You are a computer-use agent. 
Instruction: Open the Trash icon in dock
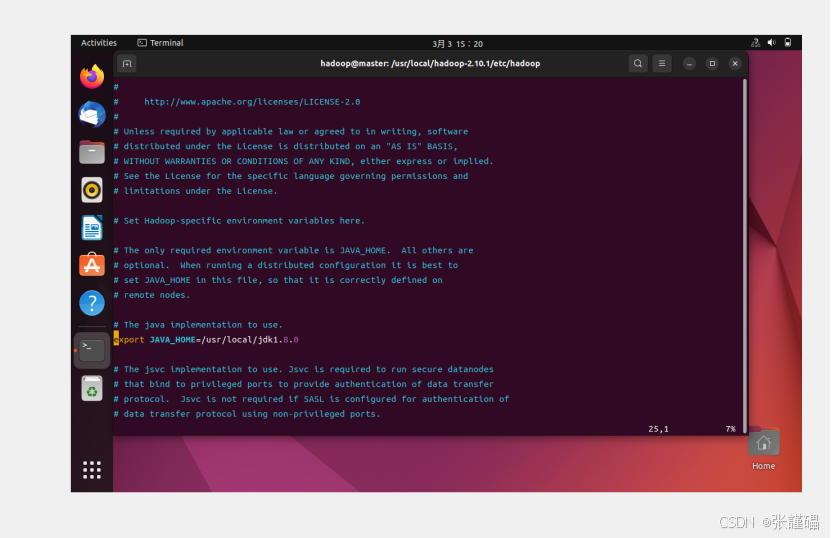[92, 389]
